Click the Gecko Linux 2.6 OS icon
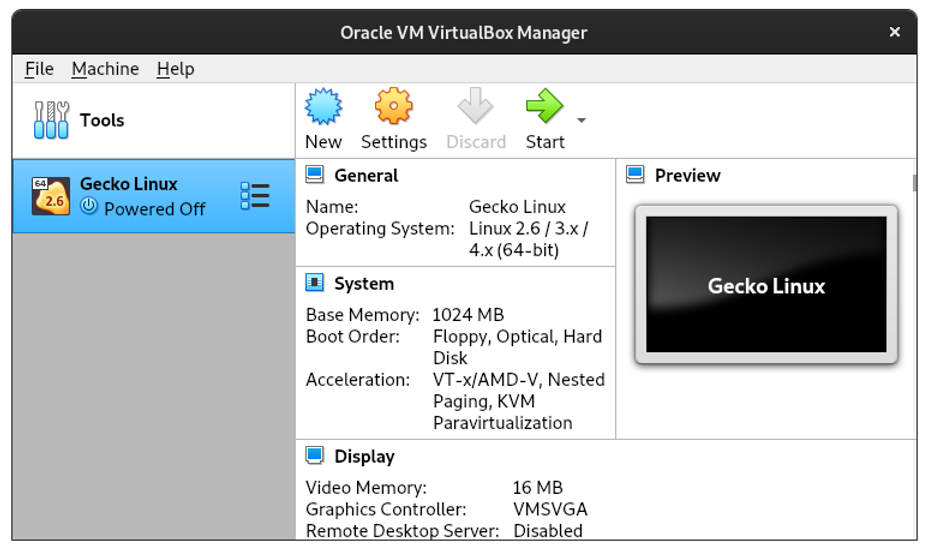928x551 pixels. point(50,196)
